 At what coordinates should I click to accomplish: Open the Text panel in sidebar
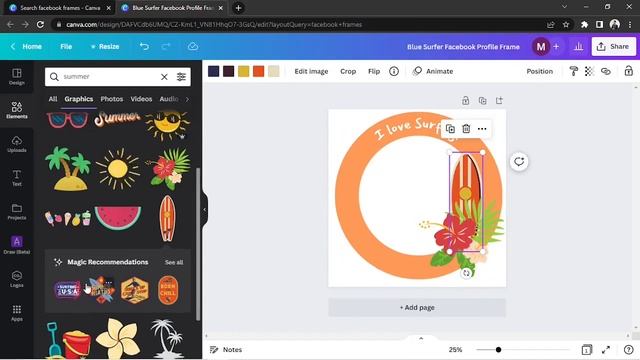[17, 178]
